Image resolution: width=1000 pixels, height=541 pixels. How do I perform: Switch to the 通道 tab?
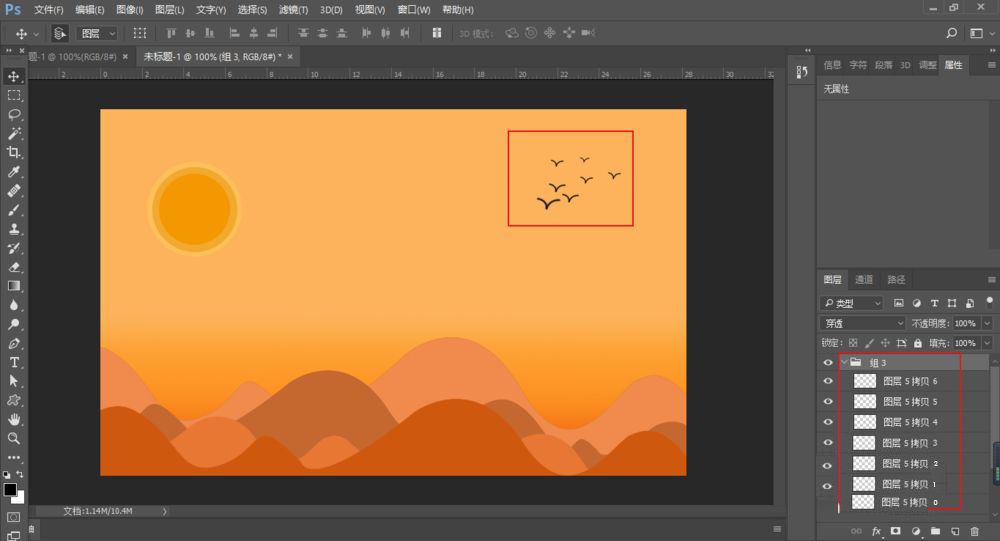point(864,280)
